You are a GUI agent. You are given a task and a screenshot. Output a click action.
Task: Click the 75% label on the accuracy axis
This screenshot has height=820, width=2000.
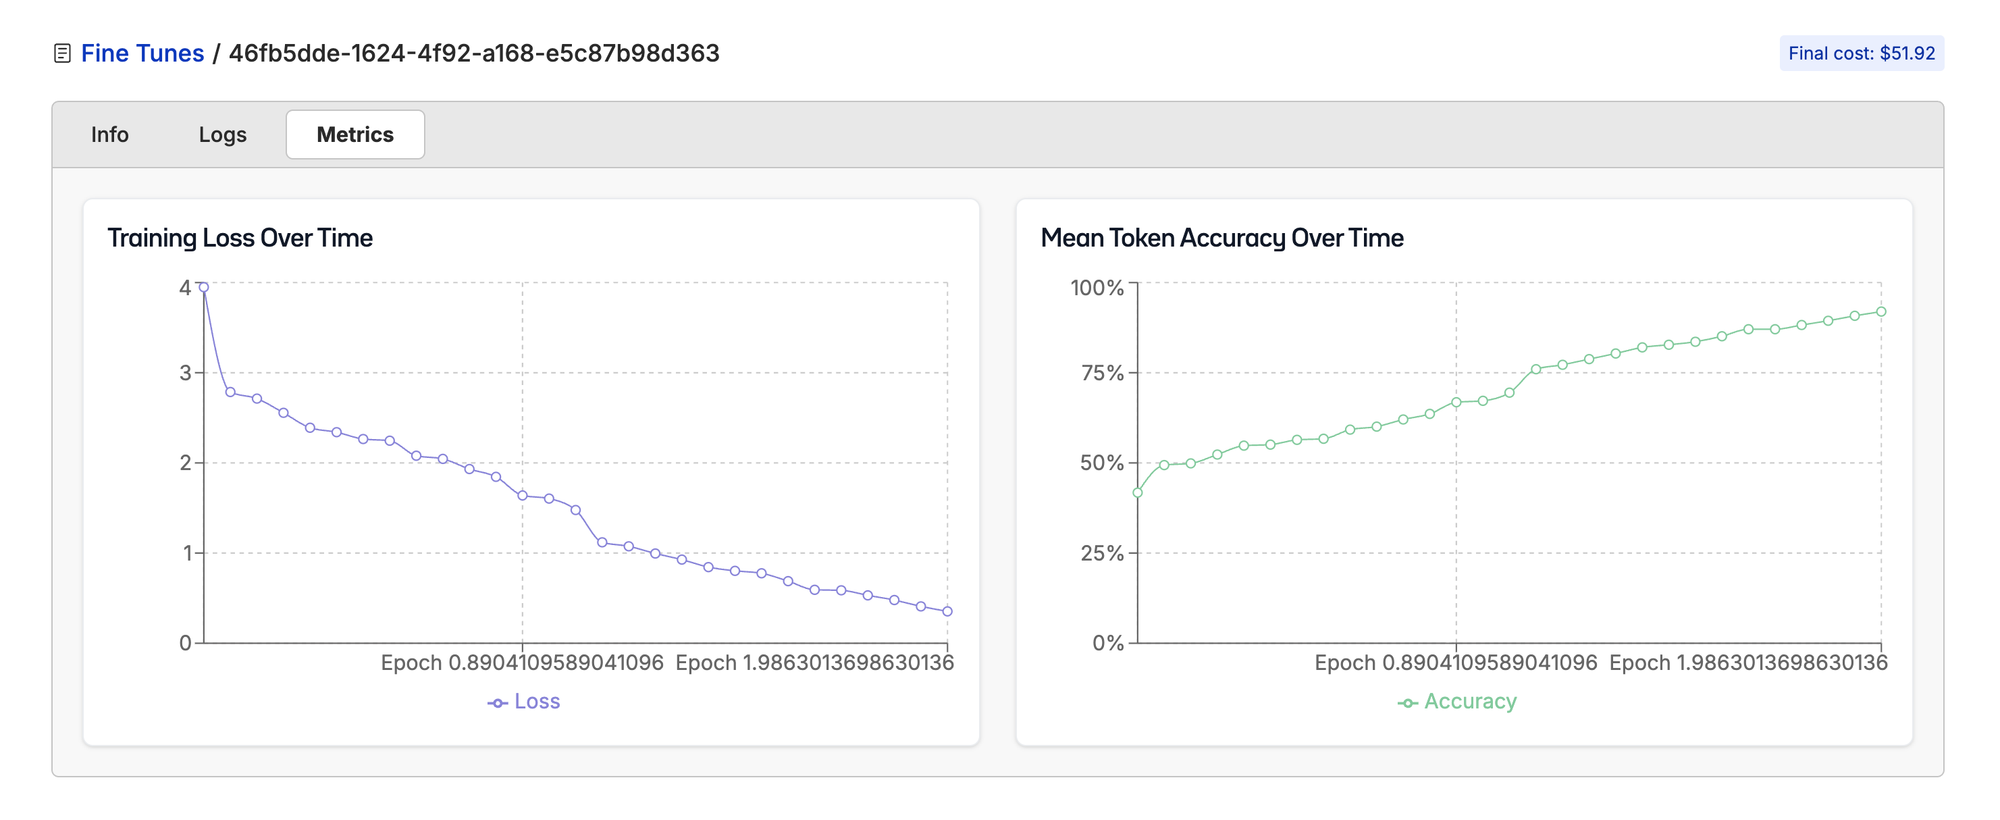(x=1102, y=374)
